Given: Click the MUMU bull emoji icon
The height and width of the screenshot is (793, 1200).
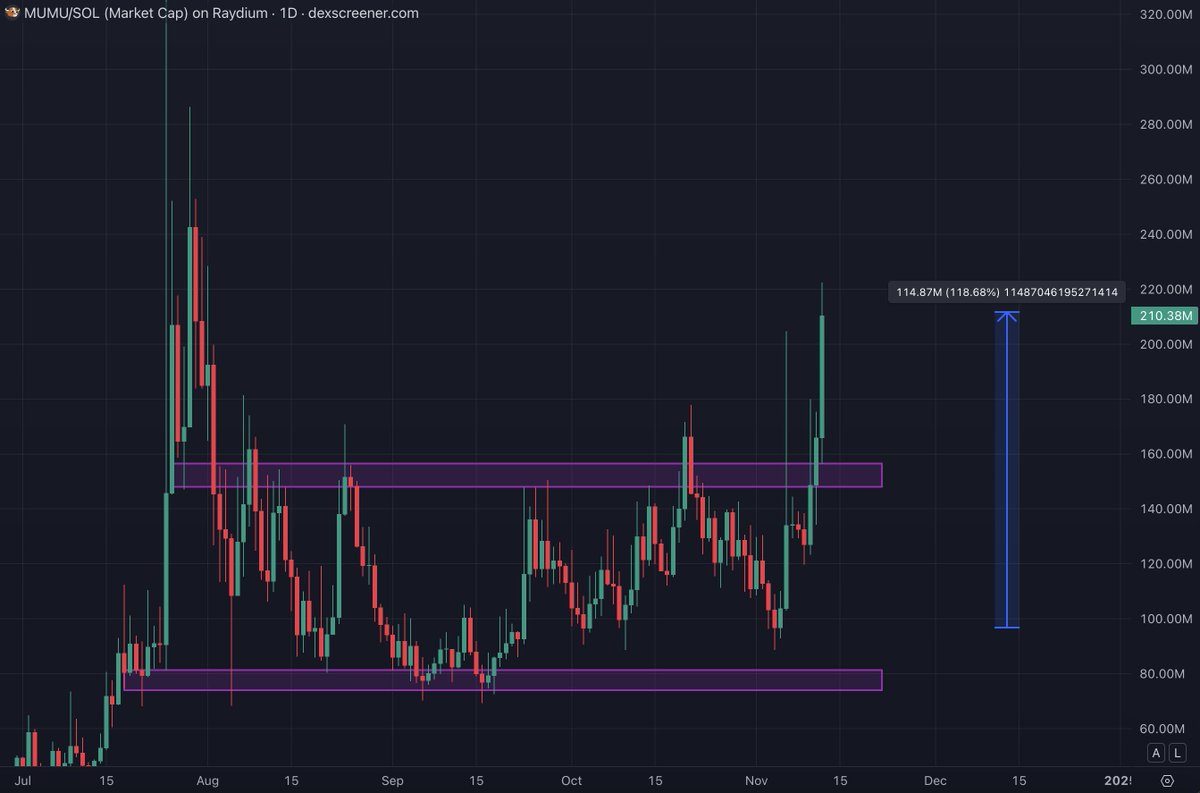Looking at the screenshot, I should click(12, 13).
